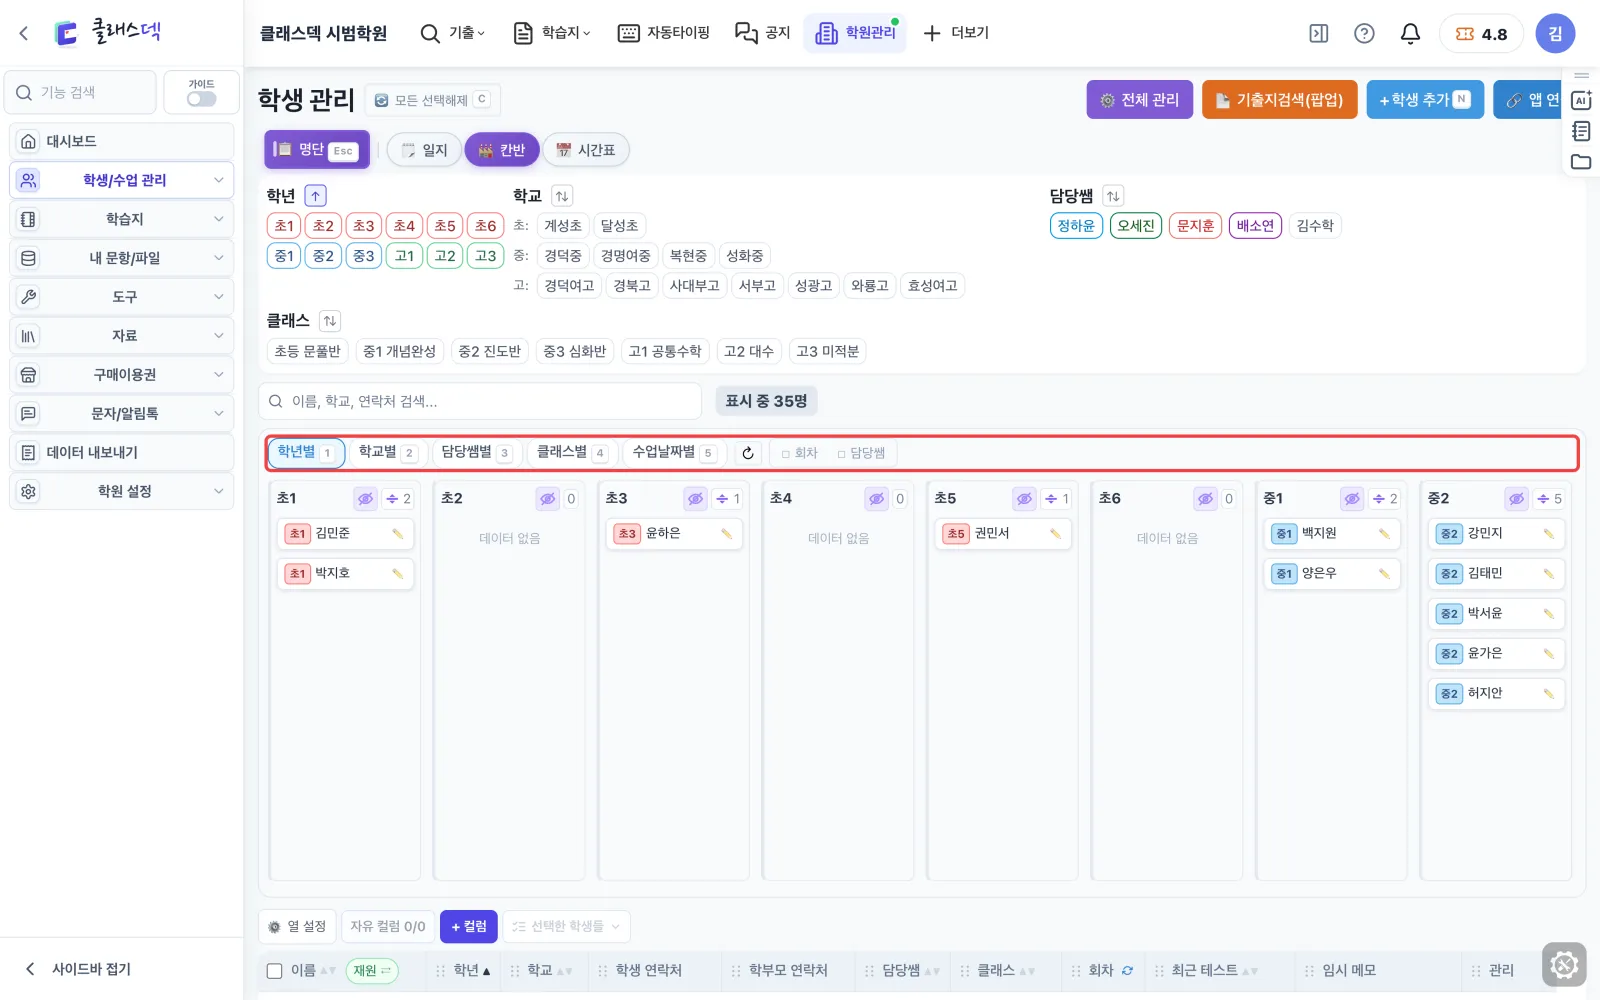This screenshot has width=1600, height=1000.
Task: Click the +컬럼 button
Action: click(469, 926)
